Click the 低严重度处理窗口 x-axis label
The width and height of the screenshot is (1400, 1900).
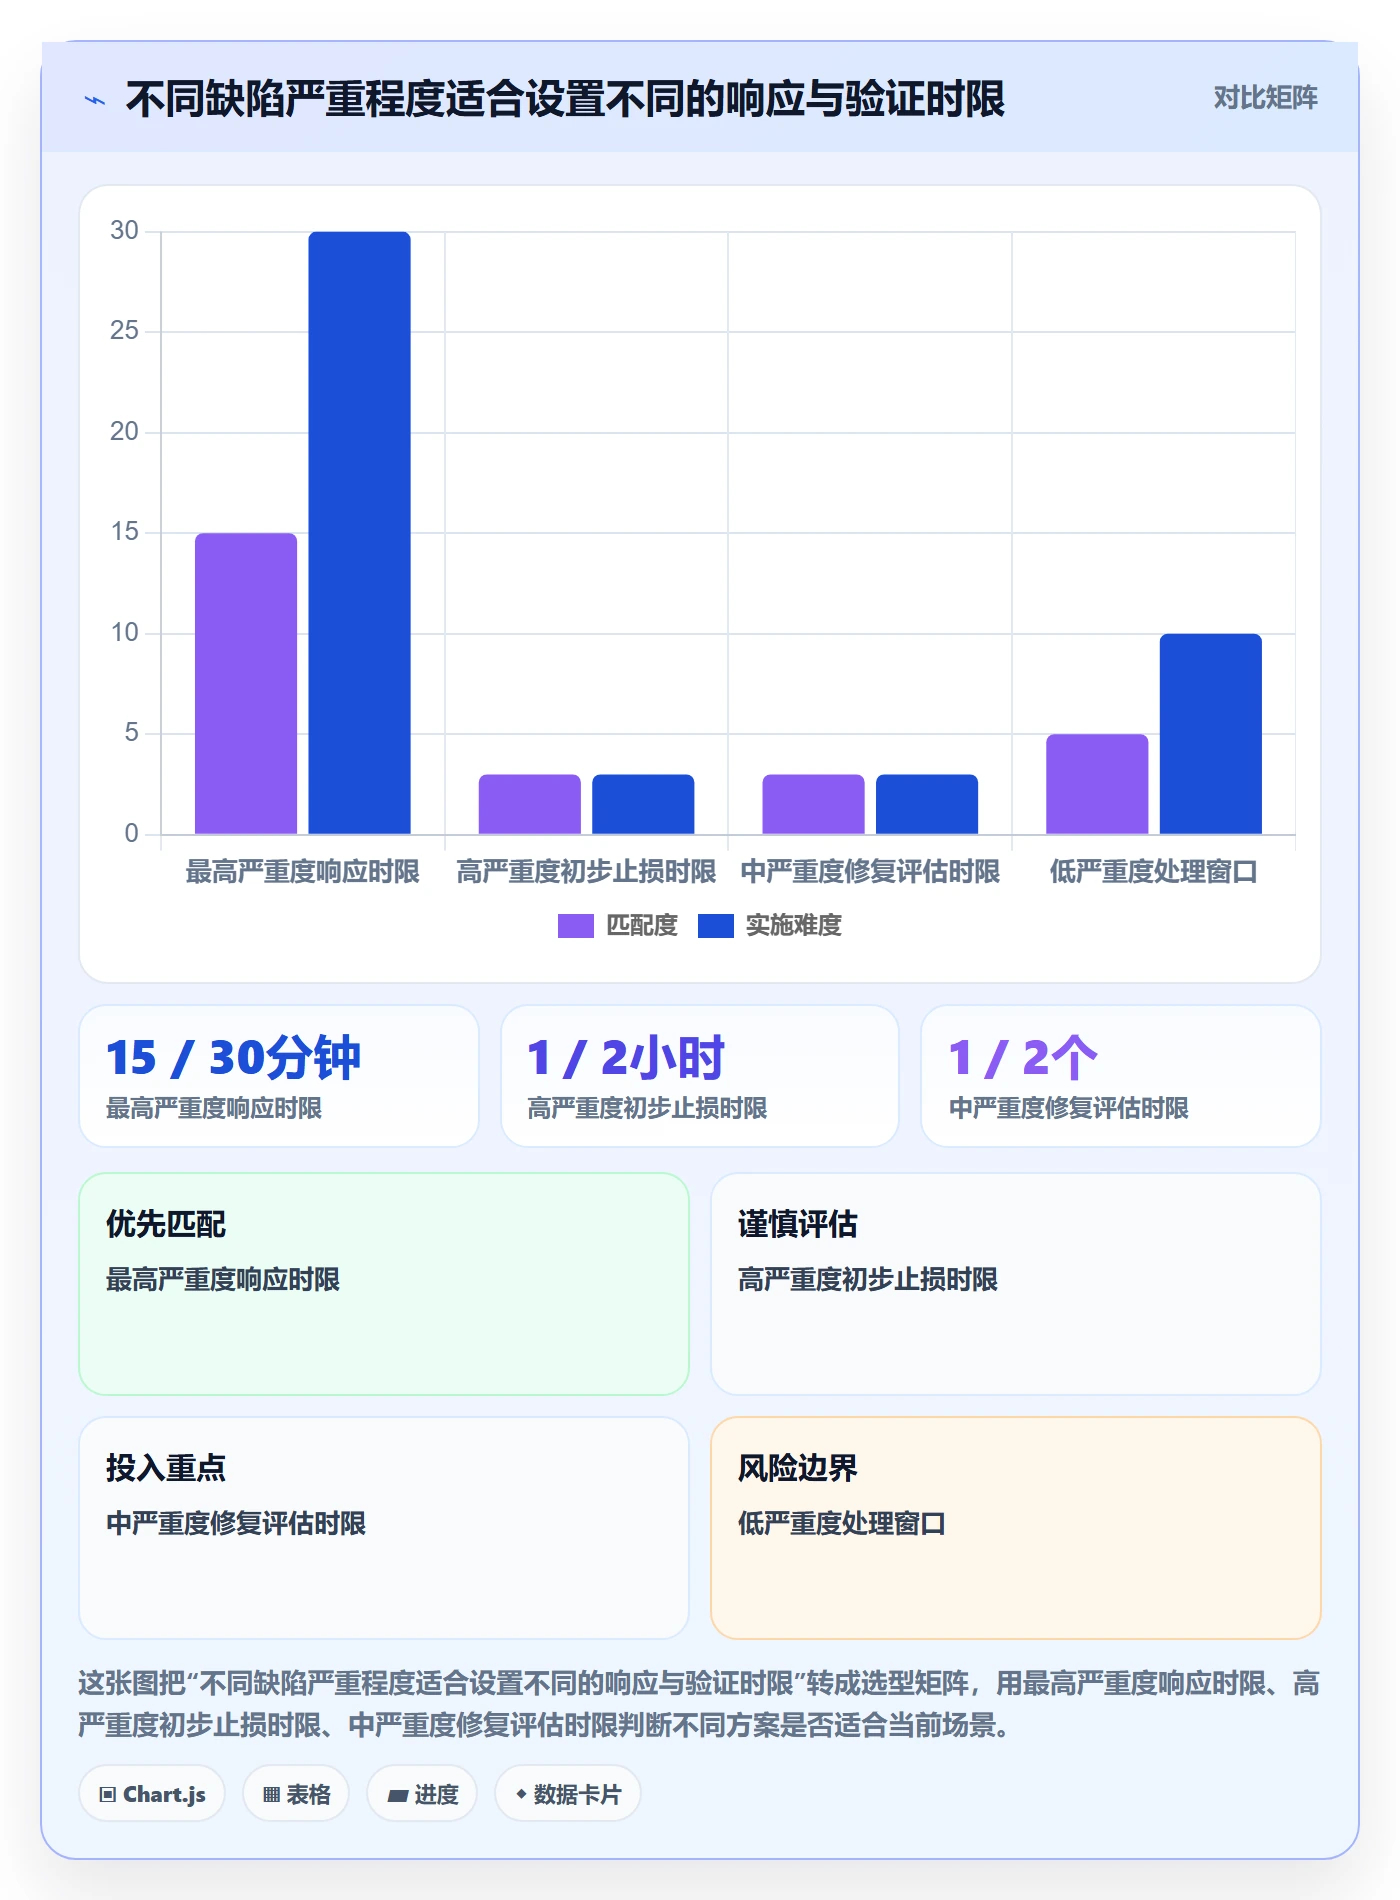tap(1154, 872)
